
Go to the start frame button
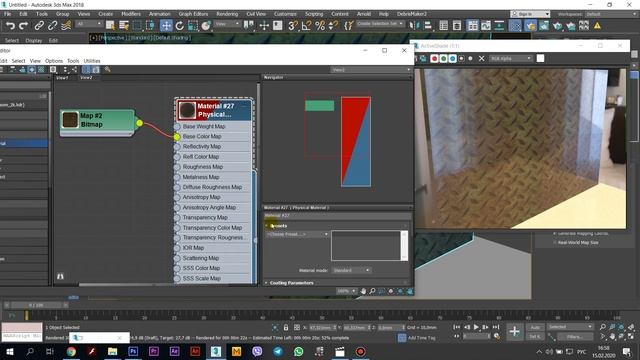coord(457,327)
